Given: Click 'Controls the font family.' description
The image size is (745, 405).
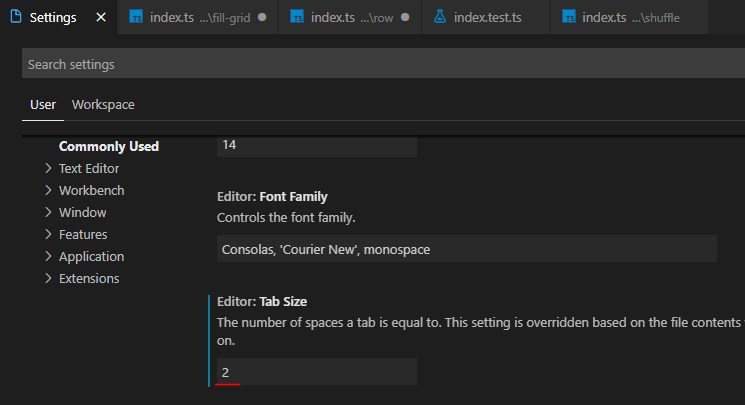Looking at the screenshot, I should (x=286, y=218).
